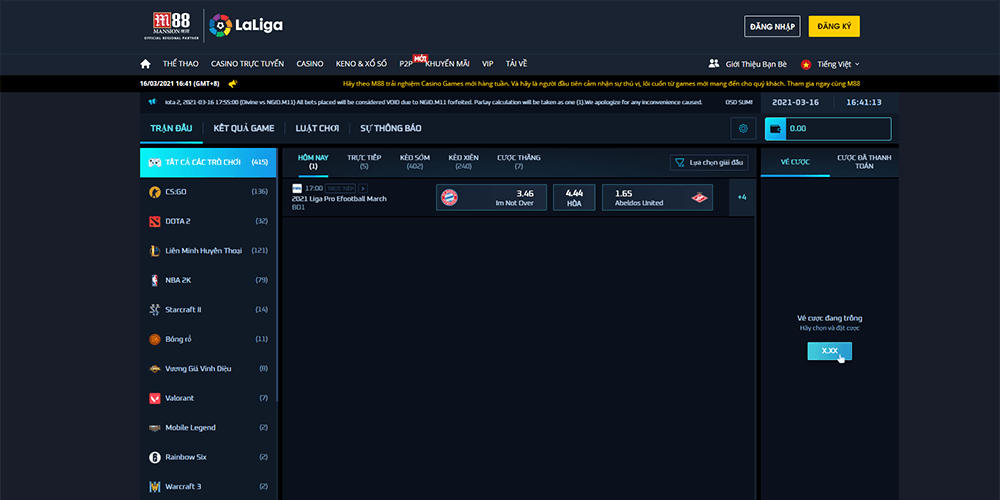1000x500 pixels.
Task: Click the Giới Thiệu Bạn Bè link
Action: pyautogui.click(x=750, y=64)
